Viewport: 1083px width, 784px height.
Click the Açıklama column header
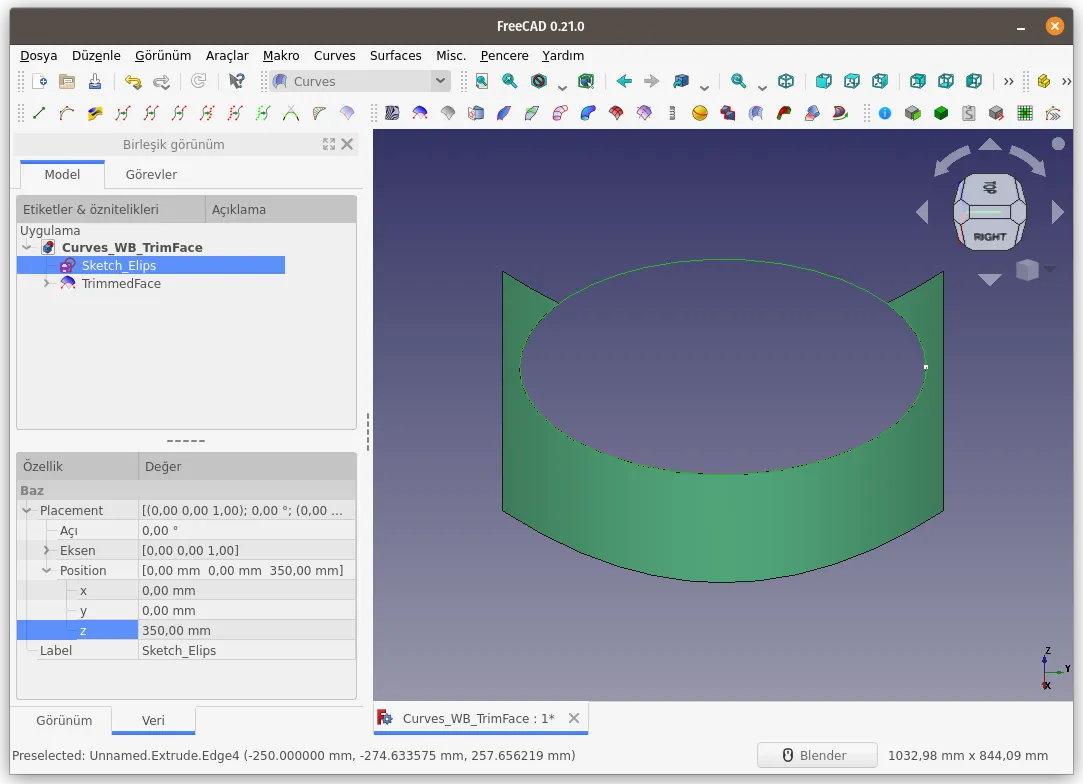(280, 209)
